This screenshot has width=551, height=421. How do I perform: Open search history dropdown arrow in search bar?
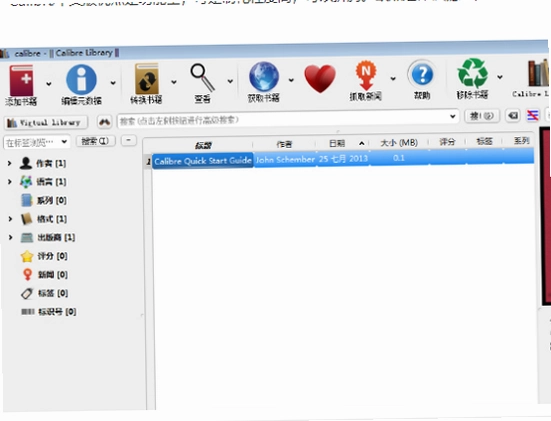pos(453,116)
